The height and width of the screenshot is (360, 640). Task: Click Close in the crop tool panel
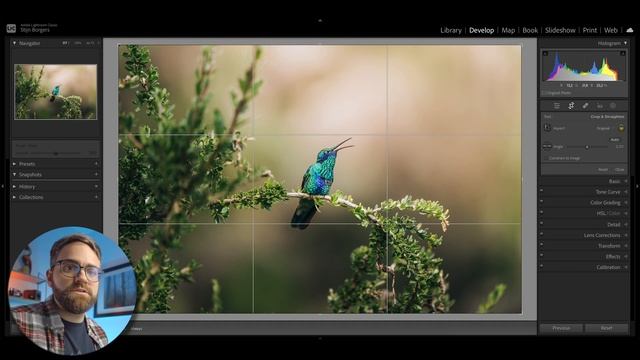(620, 169)
